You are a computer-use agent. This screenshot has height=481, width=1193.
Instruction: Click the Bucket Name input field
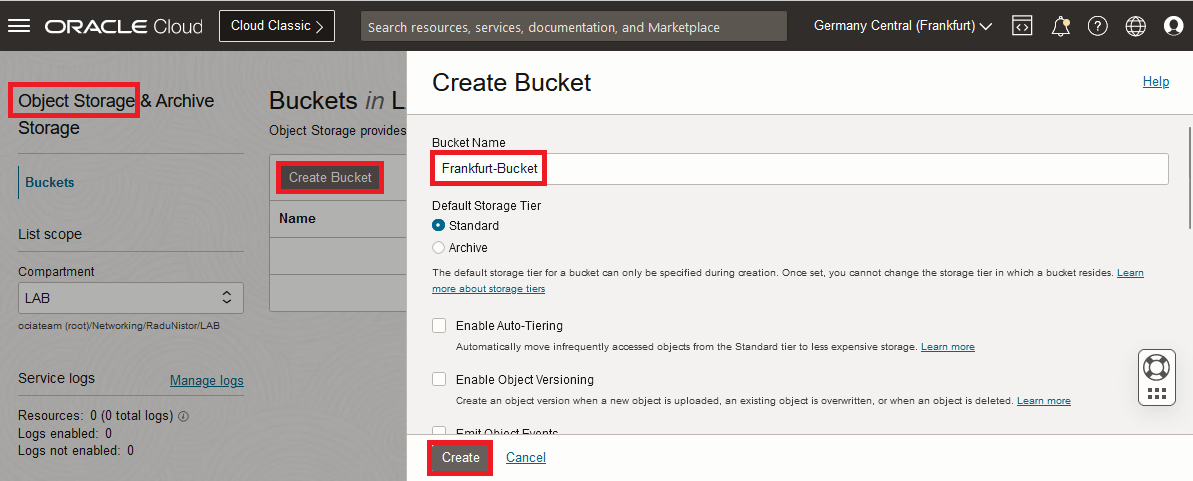[x=800, y=169]
